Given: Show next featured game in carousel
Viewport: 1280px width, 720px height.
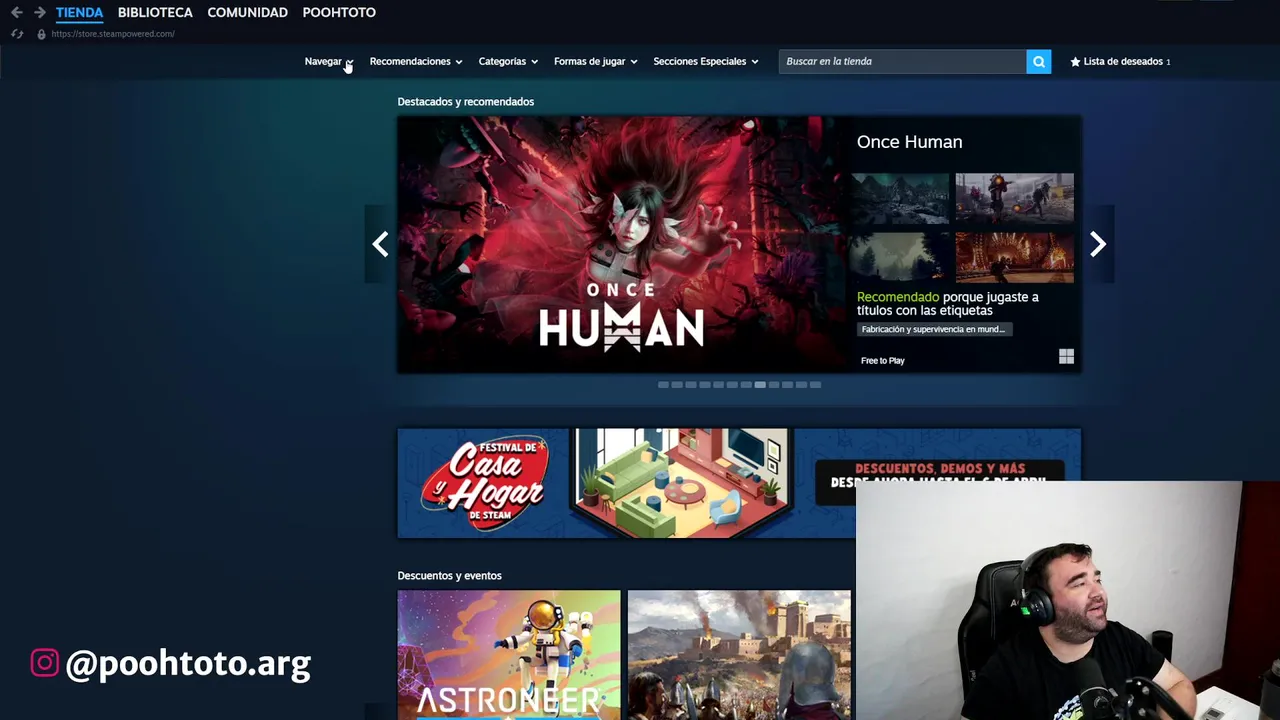Looking at the screenshot, I should click(1098, 244).
